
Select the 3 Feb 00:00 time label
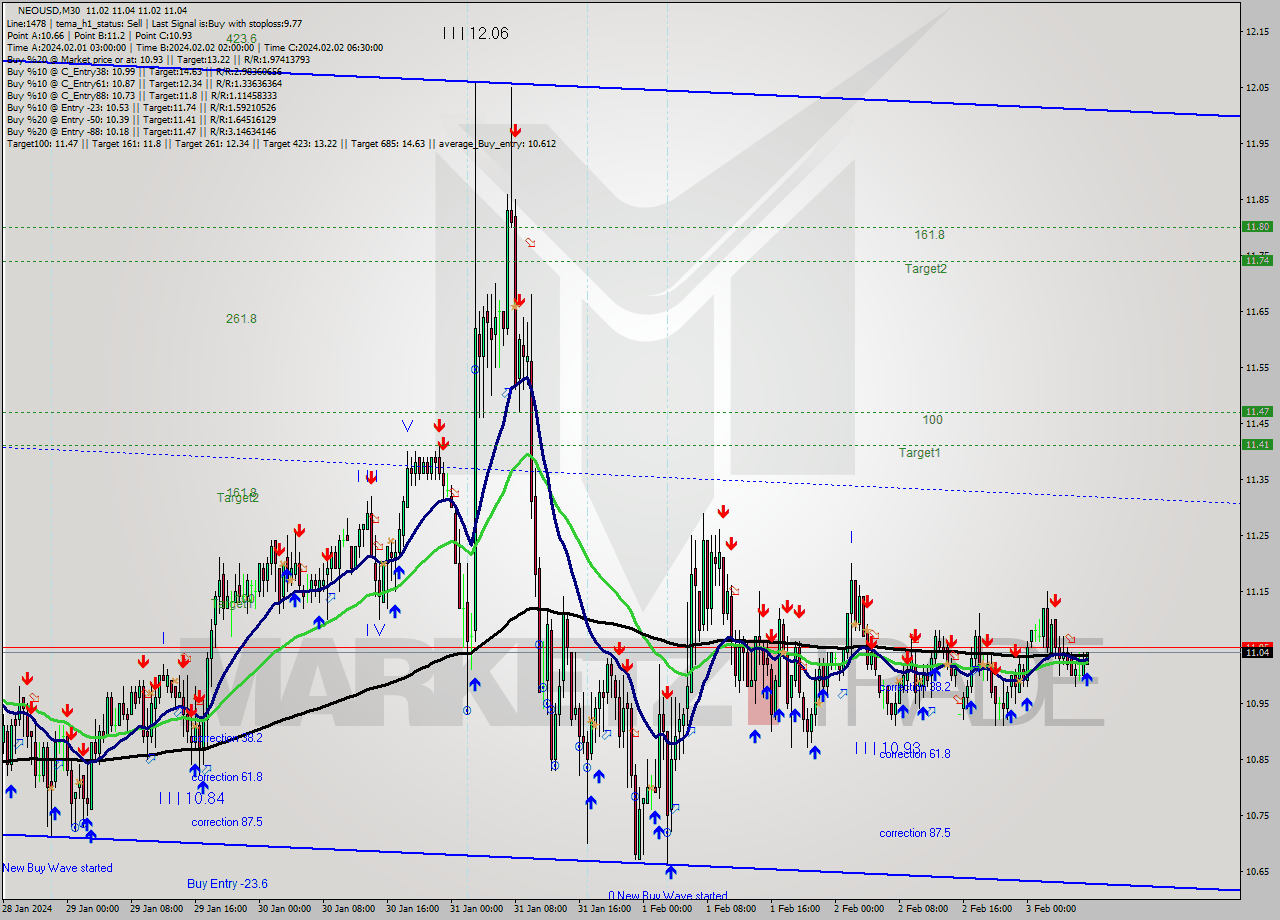click(x=1051, y=909)
